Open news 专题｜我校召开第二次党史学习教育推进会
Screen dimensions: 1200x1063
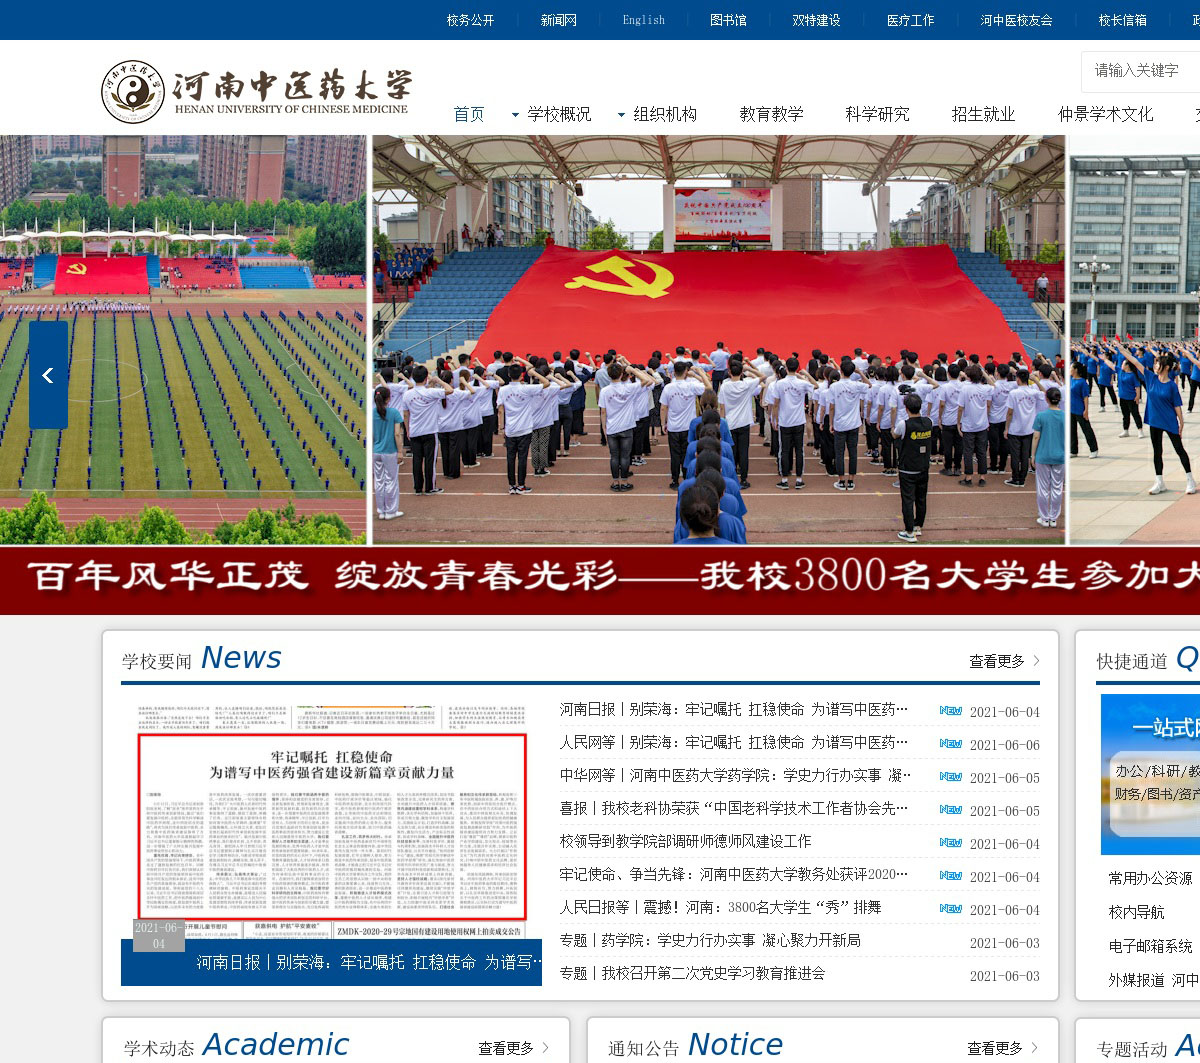pyautogui.click(x=692, y=974)
